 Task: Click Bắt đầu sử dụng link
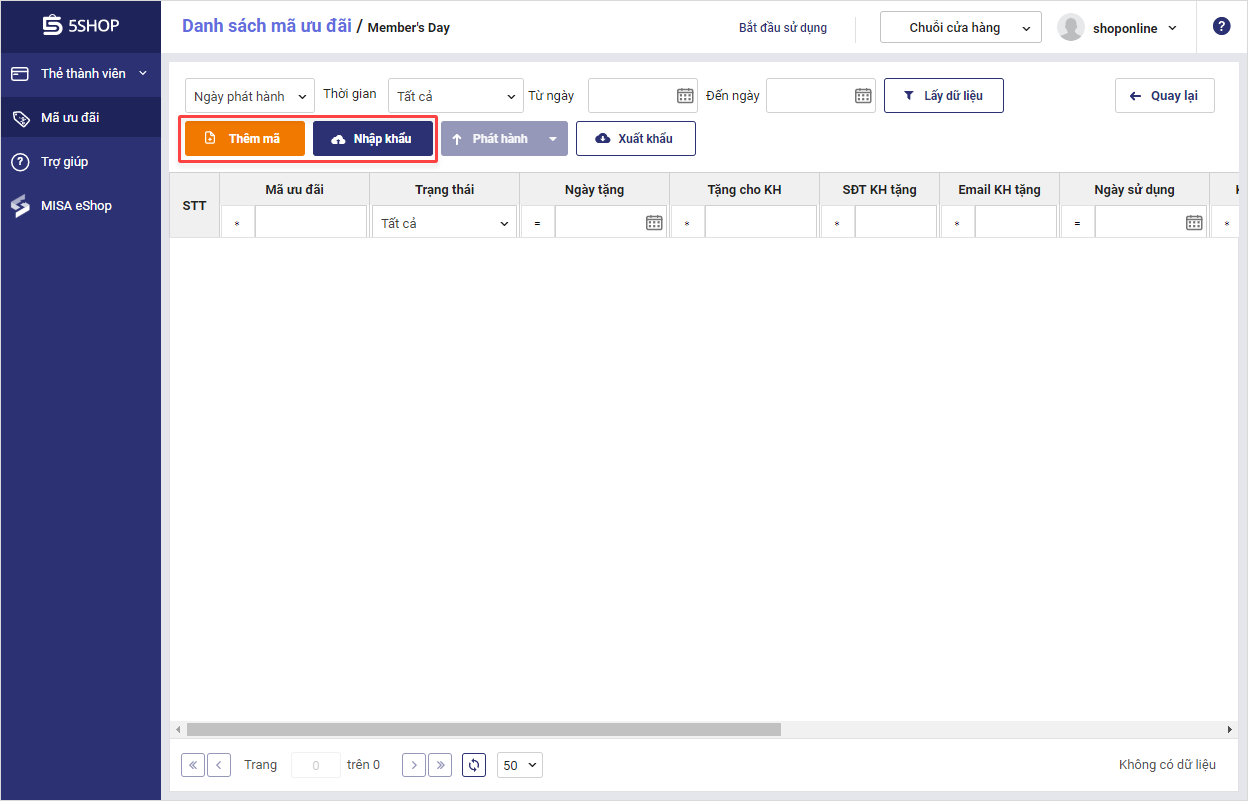pos(783,28)
